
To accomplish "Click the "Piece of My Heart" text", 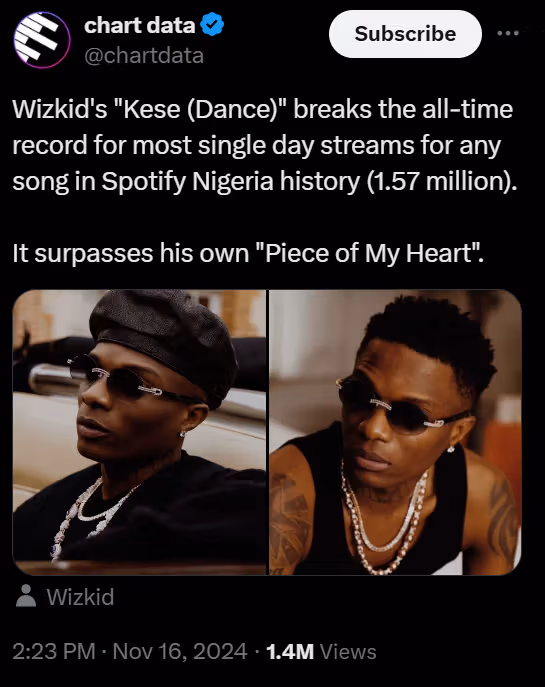I will (369, 254).
